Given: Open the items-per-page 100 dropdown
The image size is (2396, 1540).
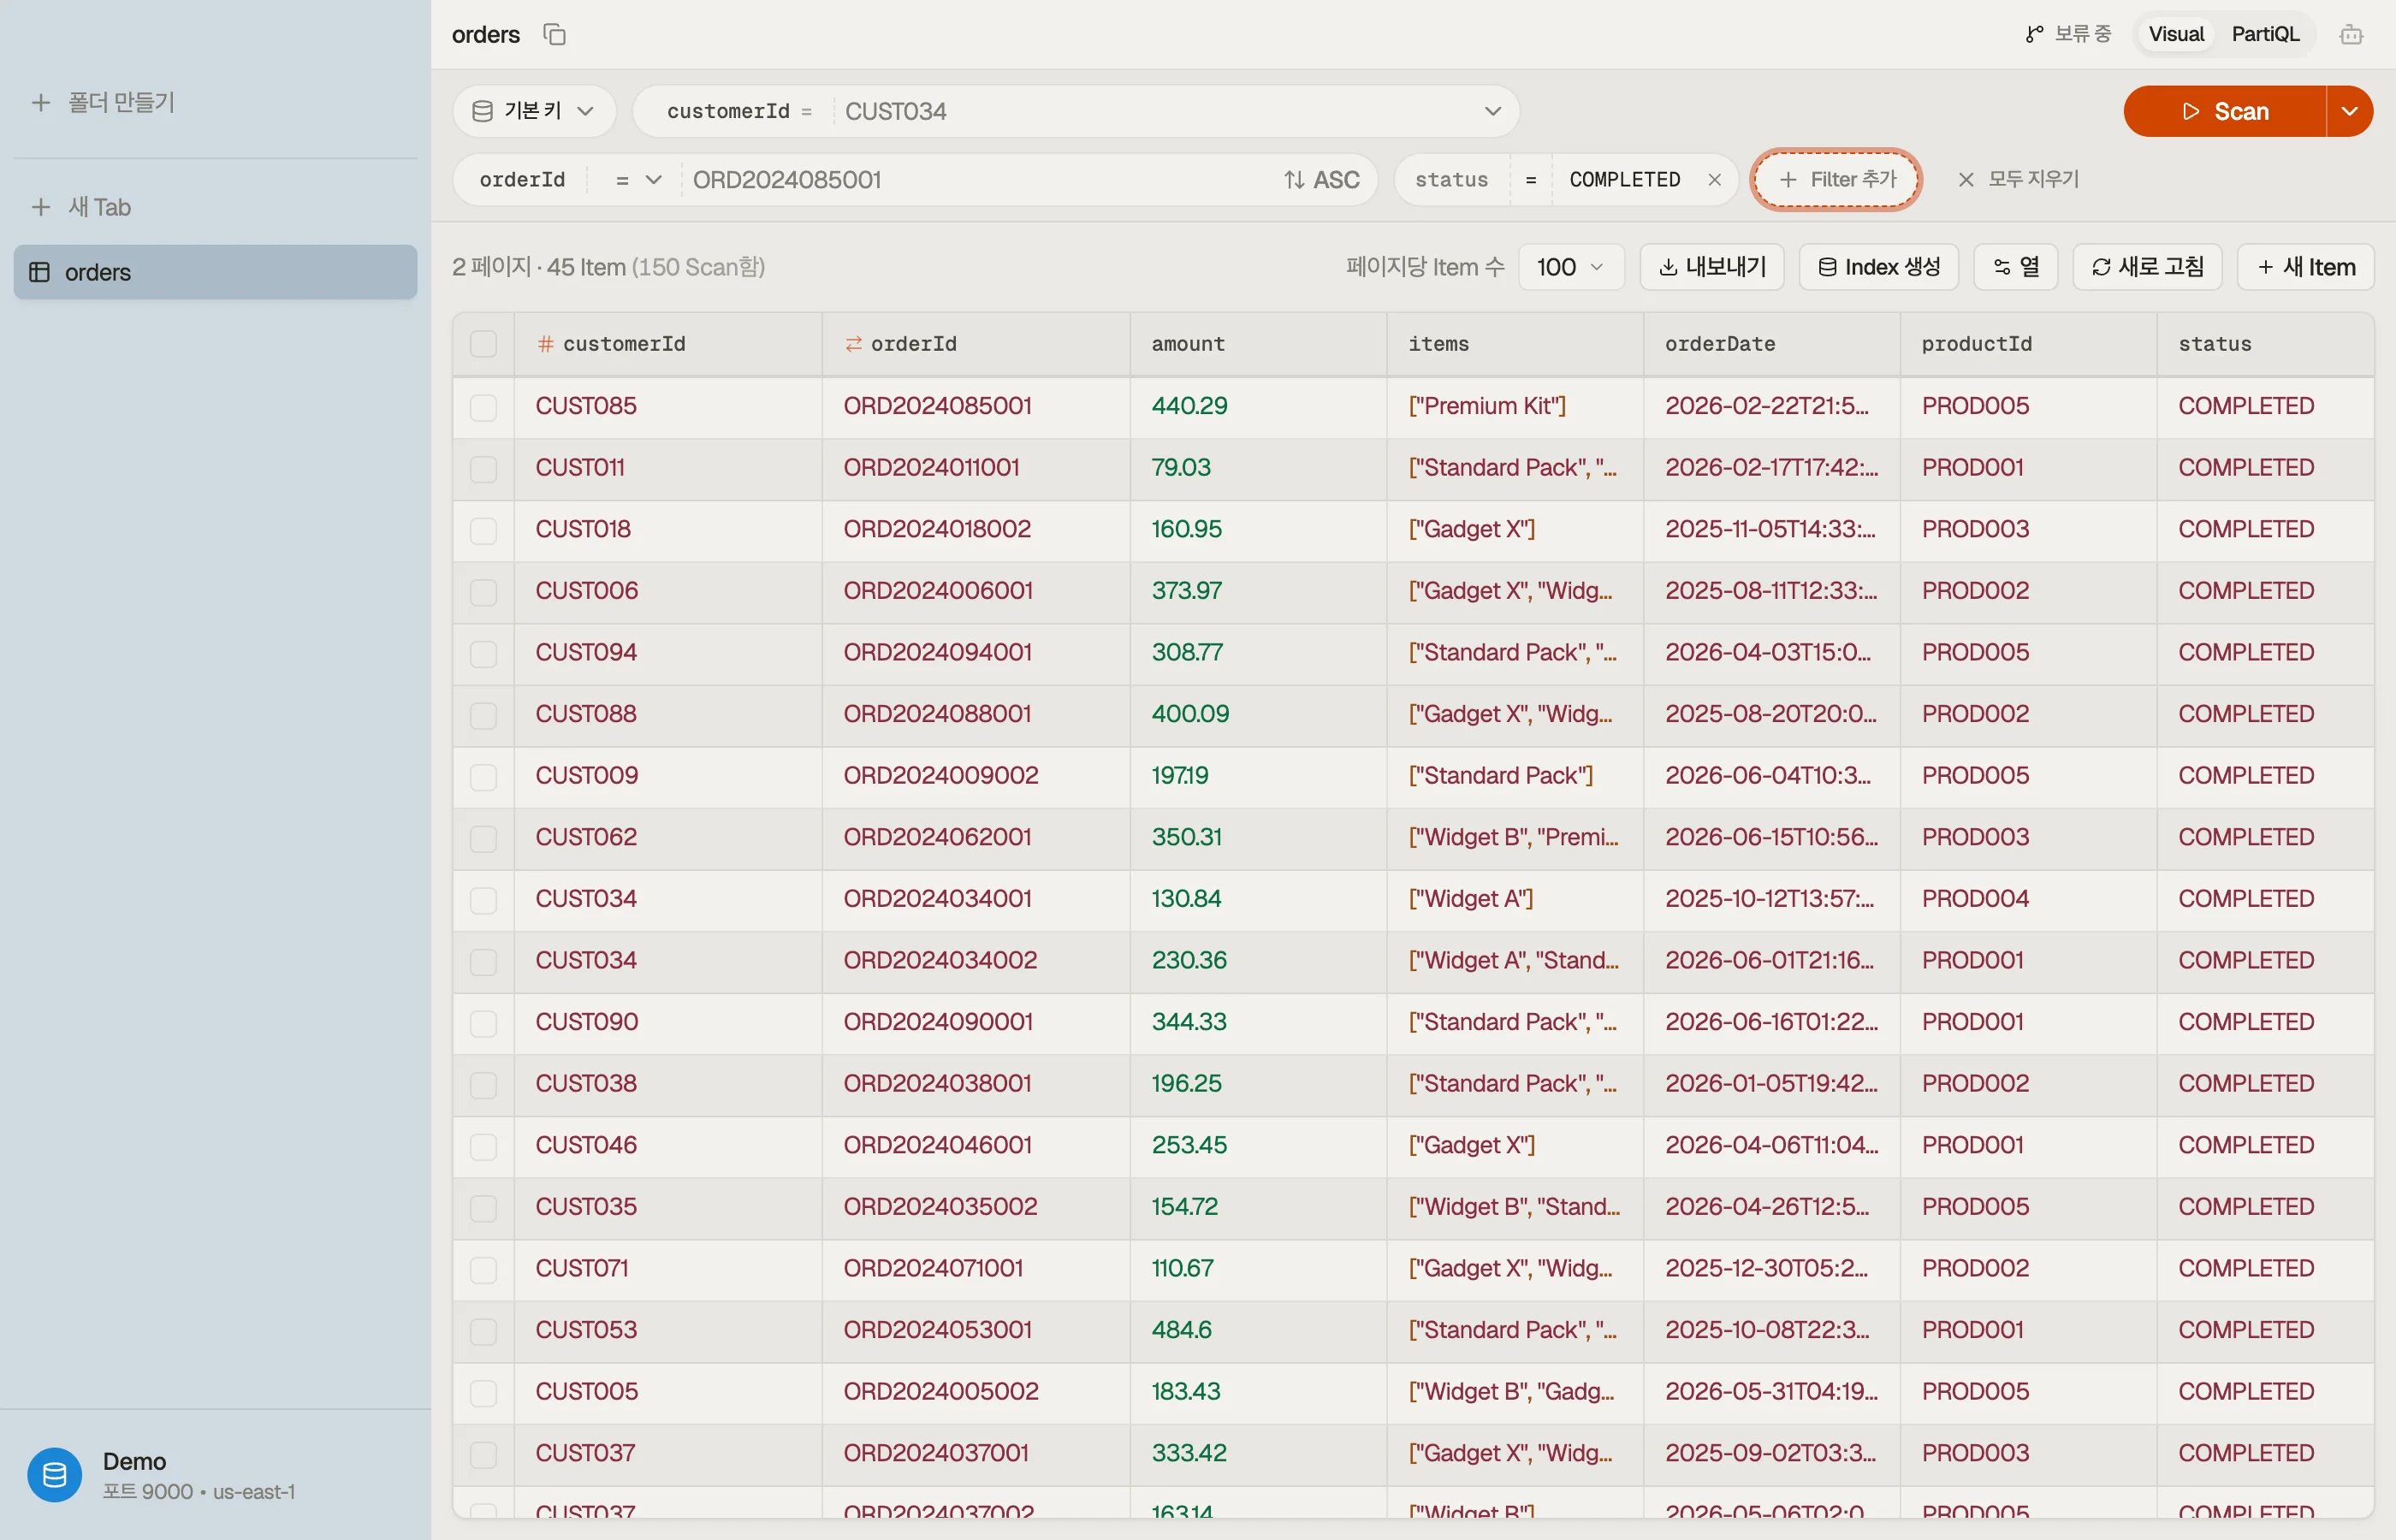Looking at the screenshot, I should point(1570,267).
